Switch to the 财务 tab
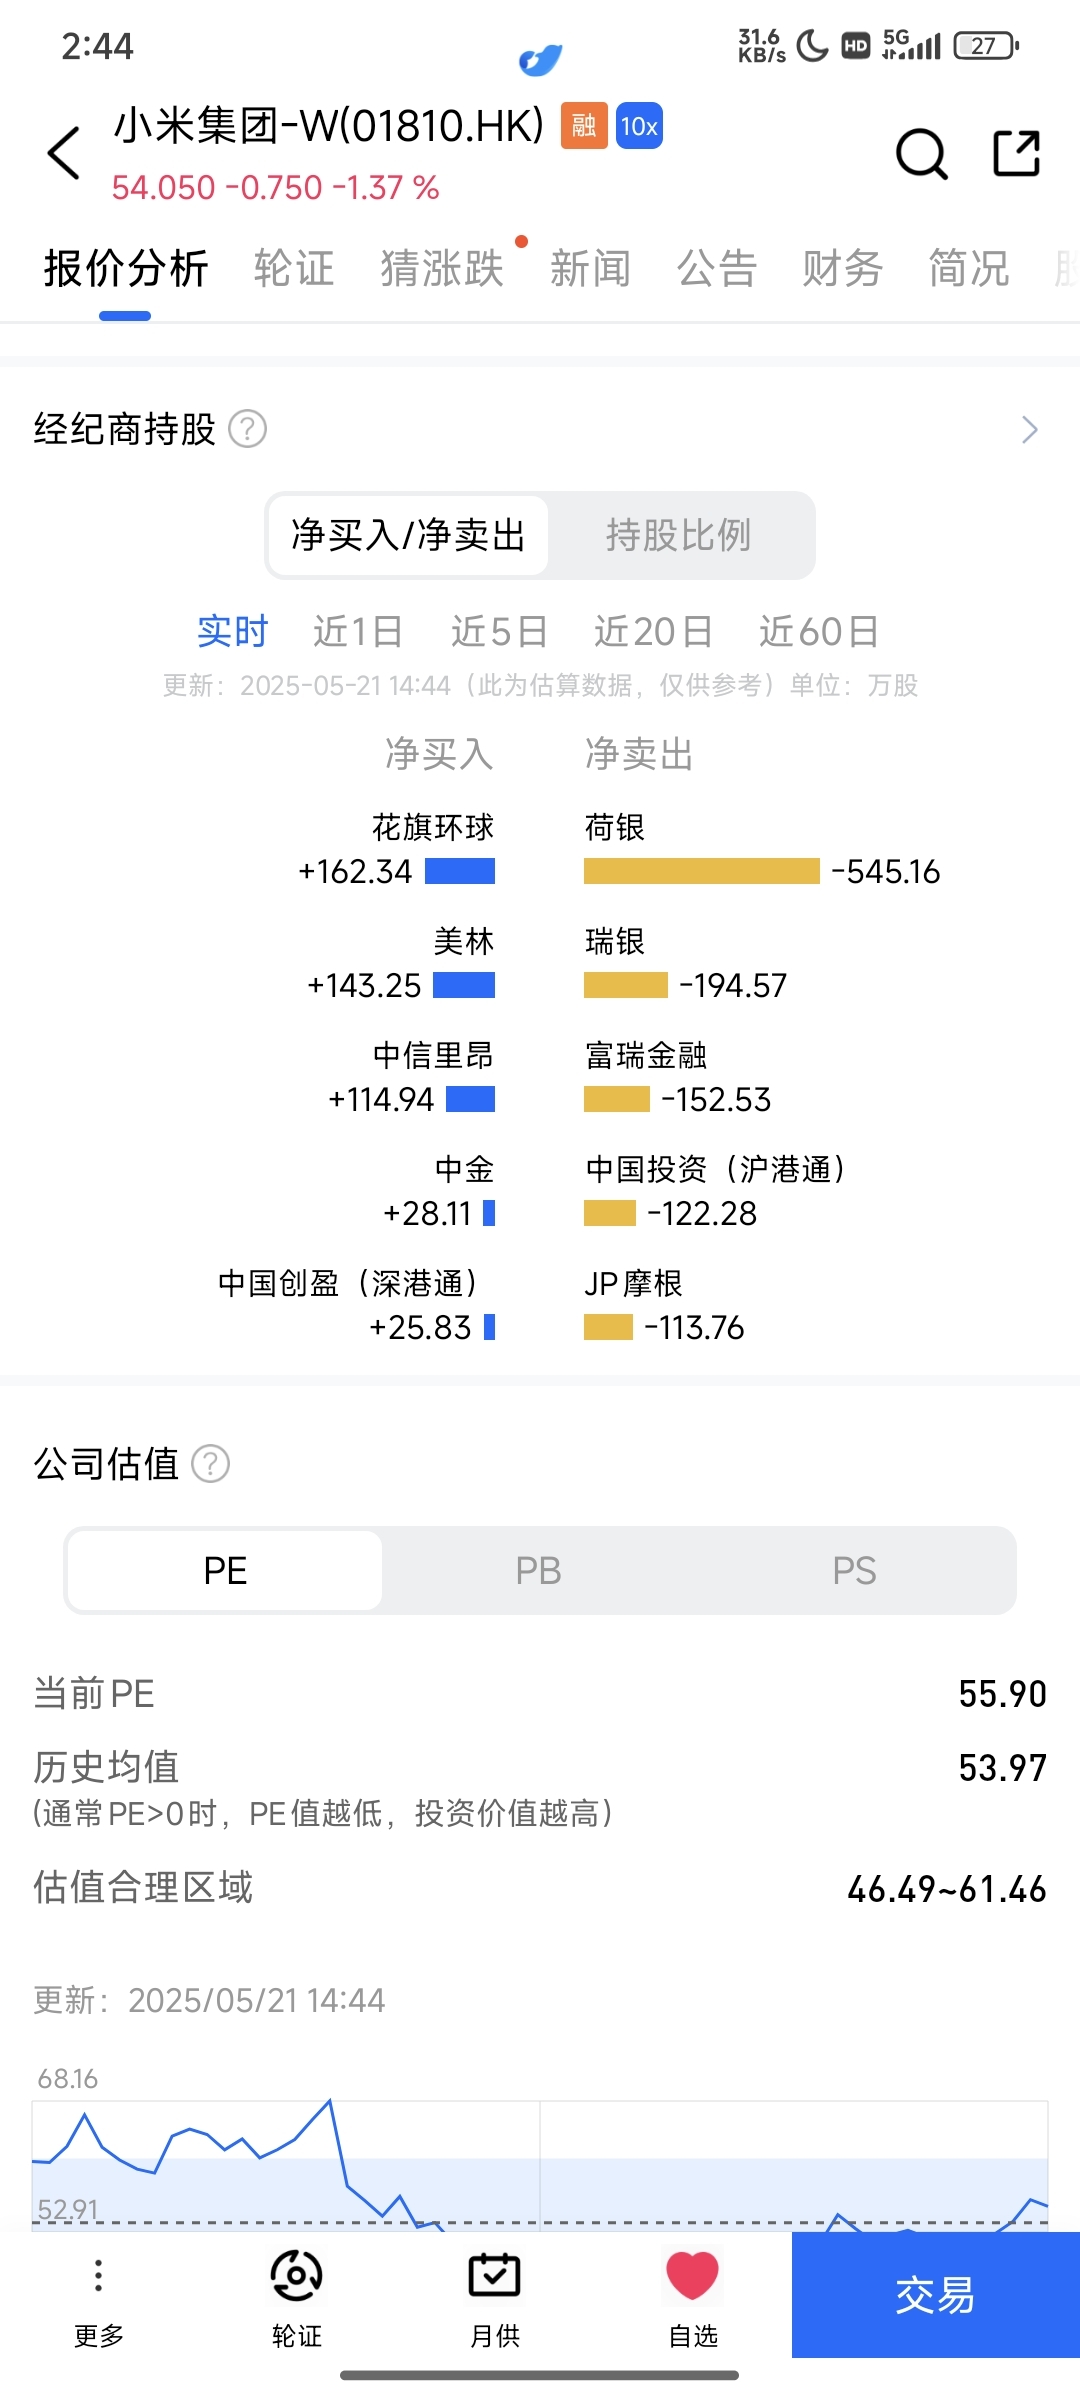The height and width of the screenshot is (2400, 1080). click(842, 269)
